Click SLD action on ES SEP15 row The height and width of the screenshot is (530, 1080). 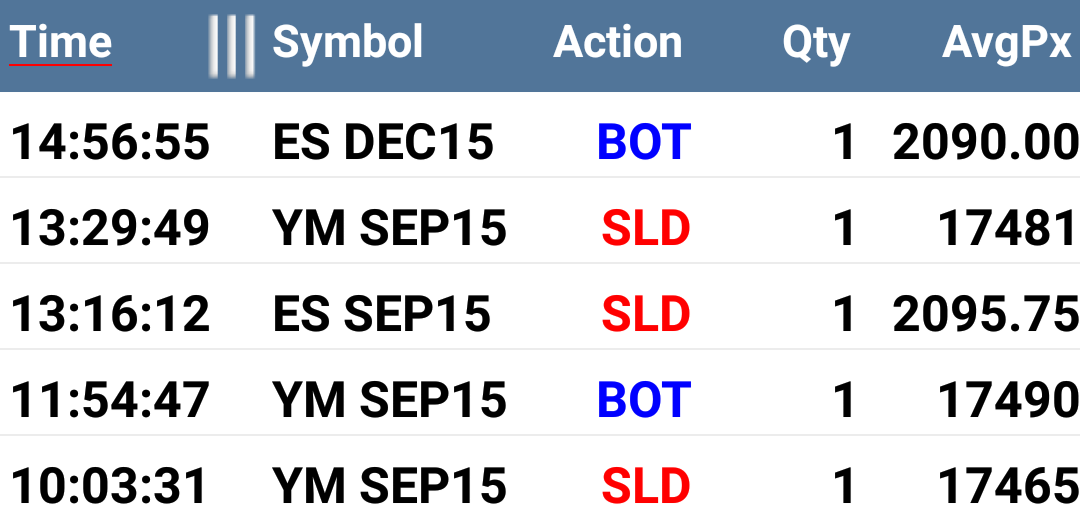pos(645,314)
